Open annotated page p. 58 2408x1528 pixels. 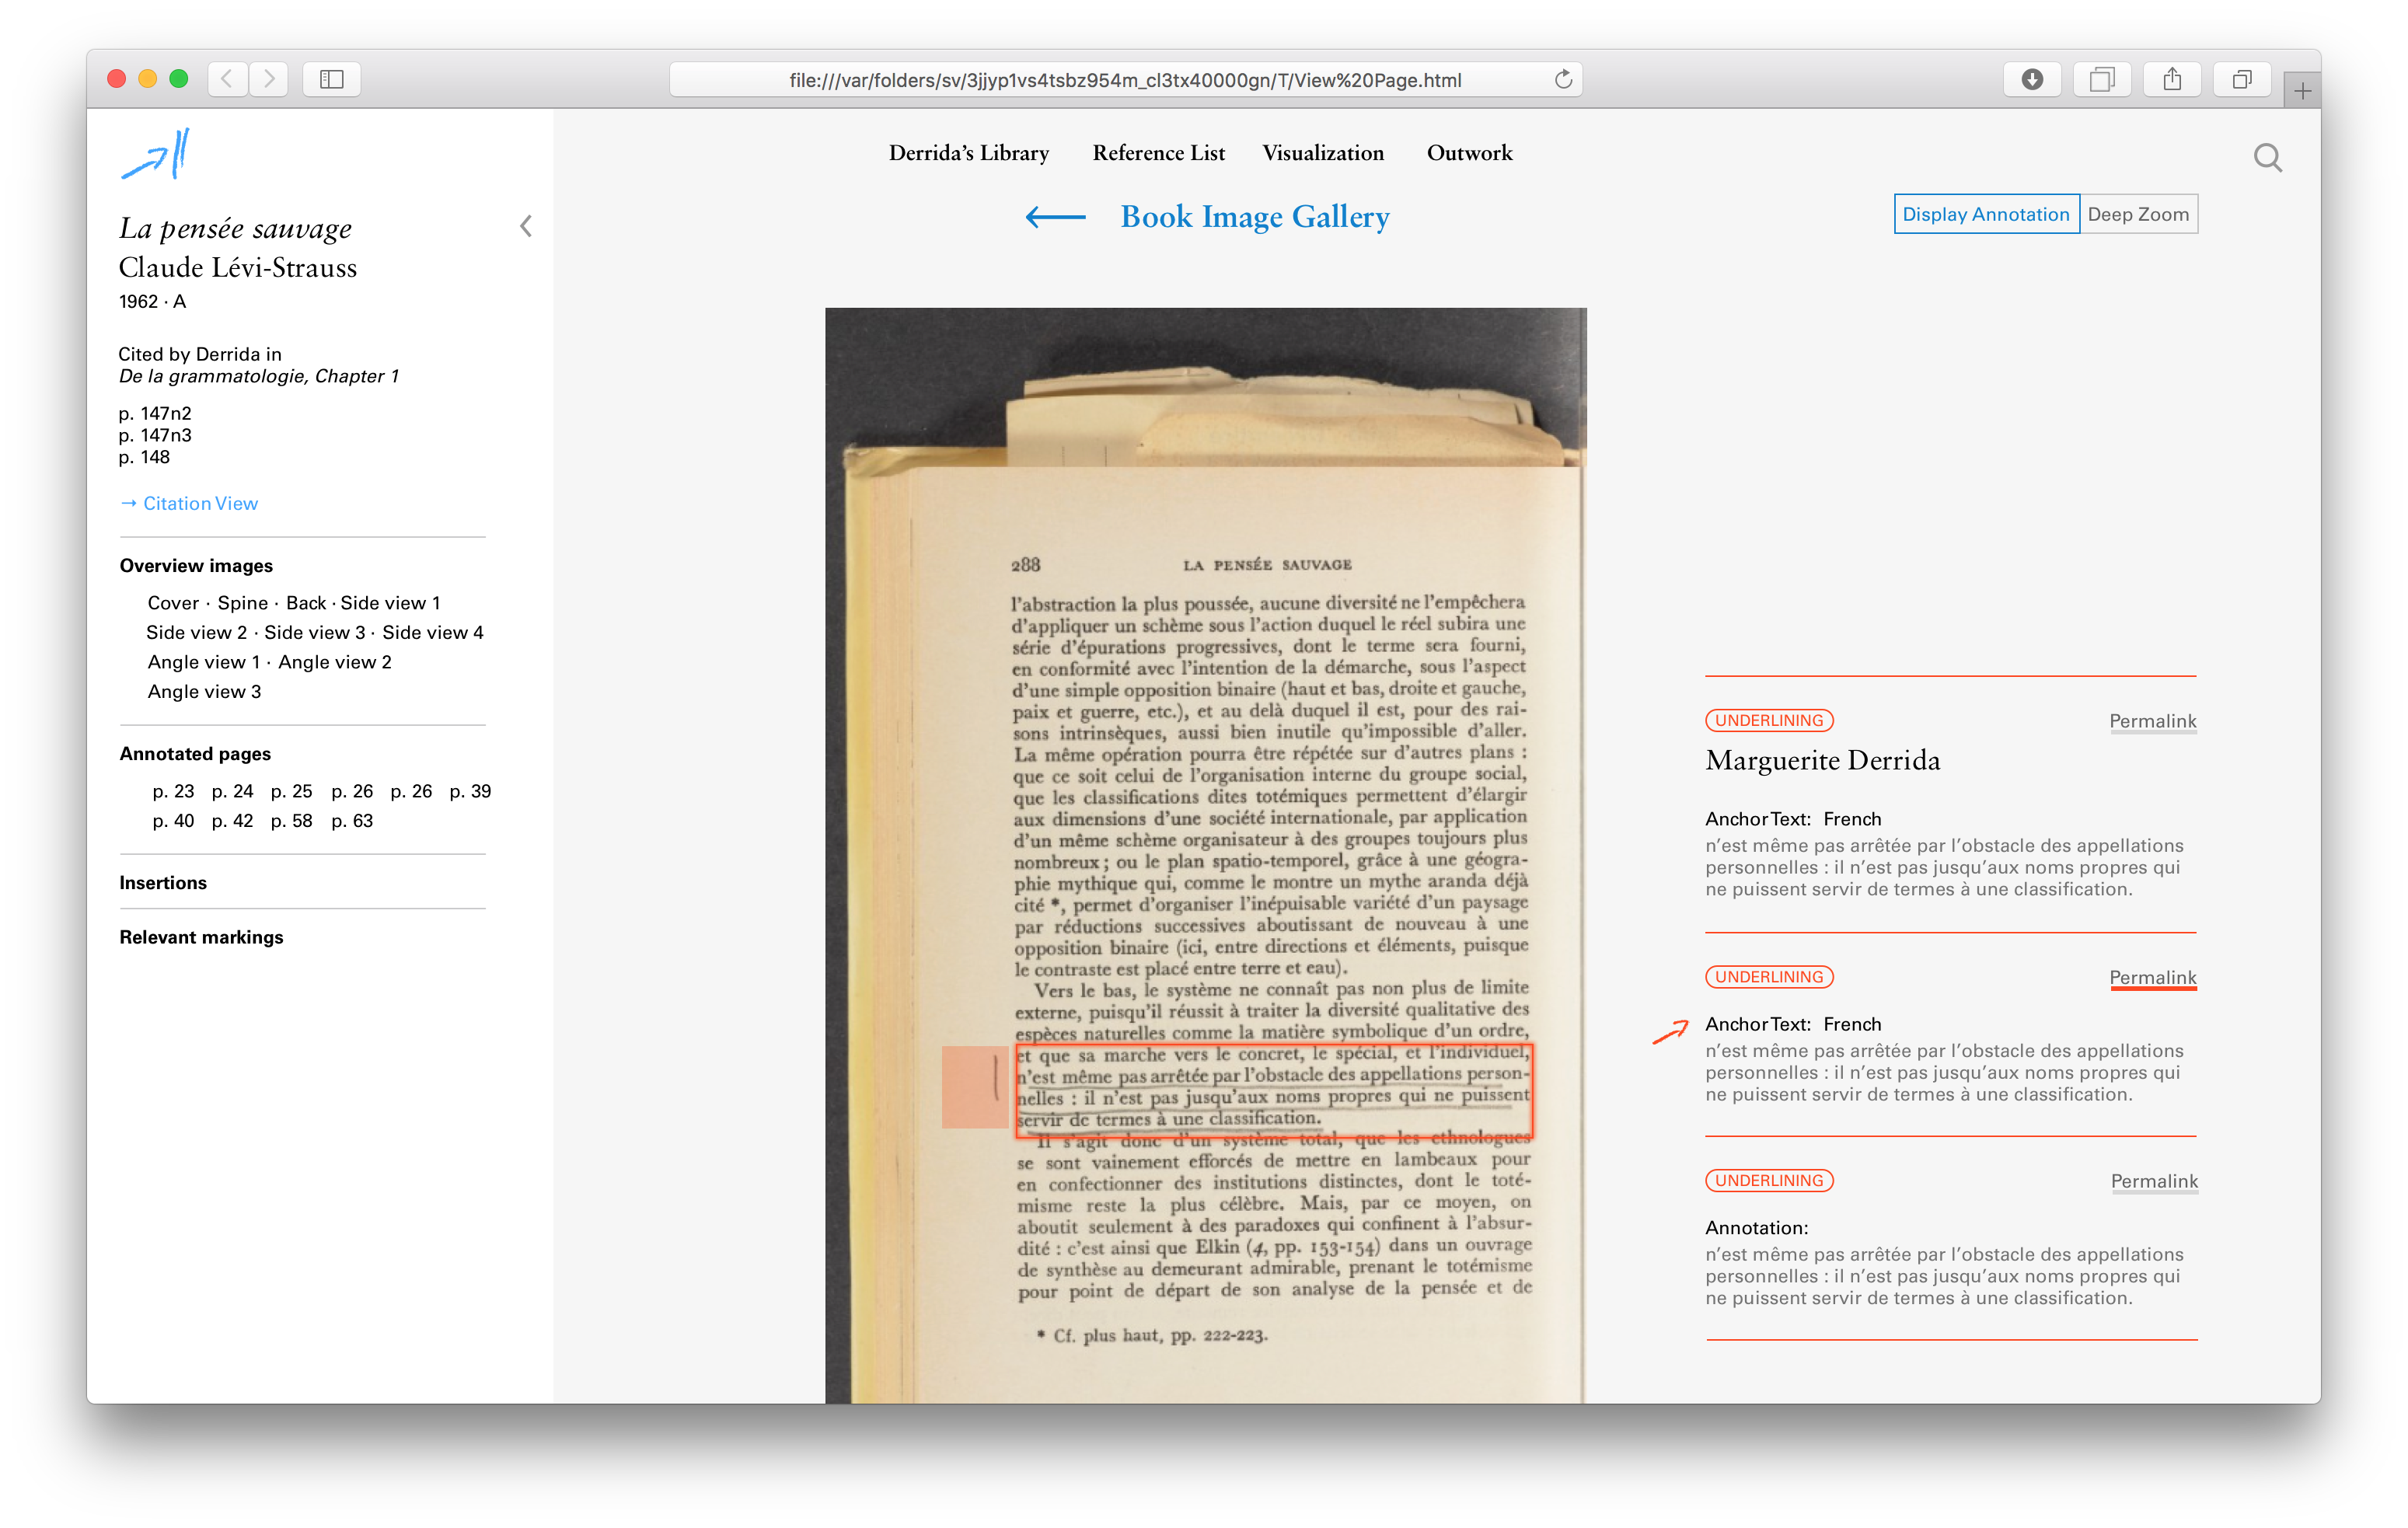[291, 821]
